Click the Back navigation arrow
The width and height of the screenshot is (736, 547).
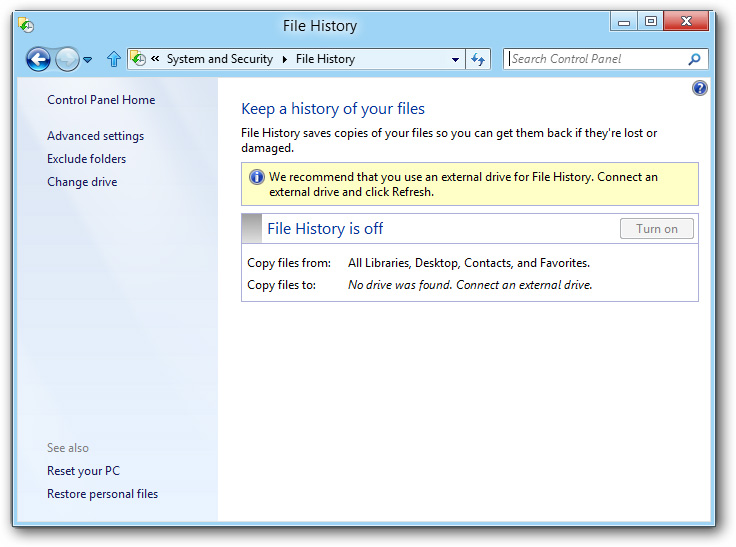click(38, 60)
